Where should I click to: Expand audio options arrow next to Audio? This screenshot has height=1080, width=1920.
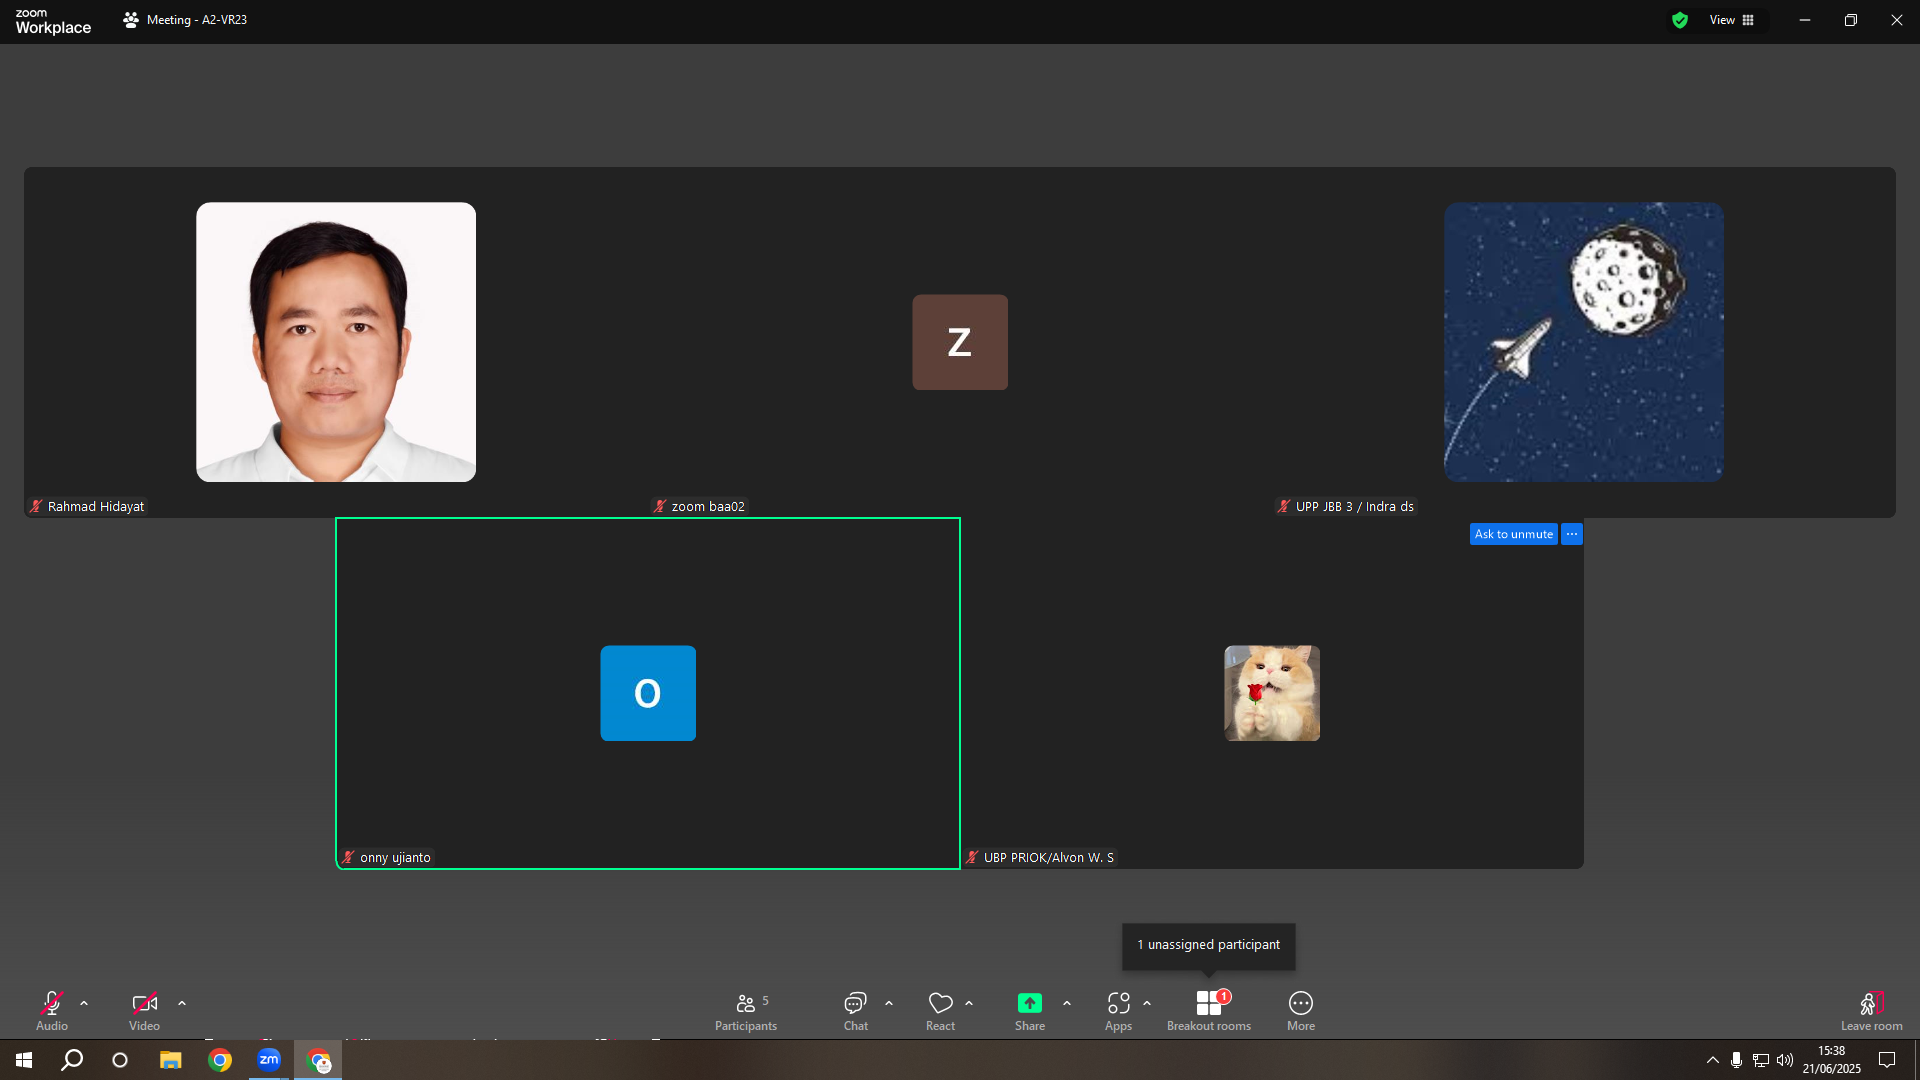pos(84,1003)
